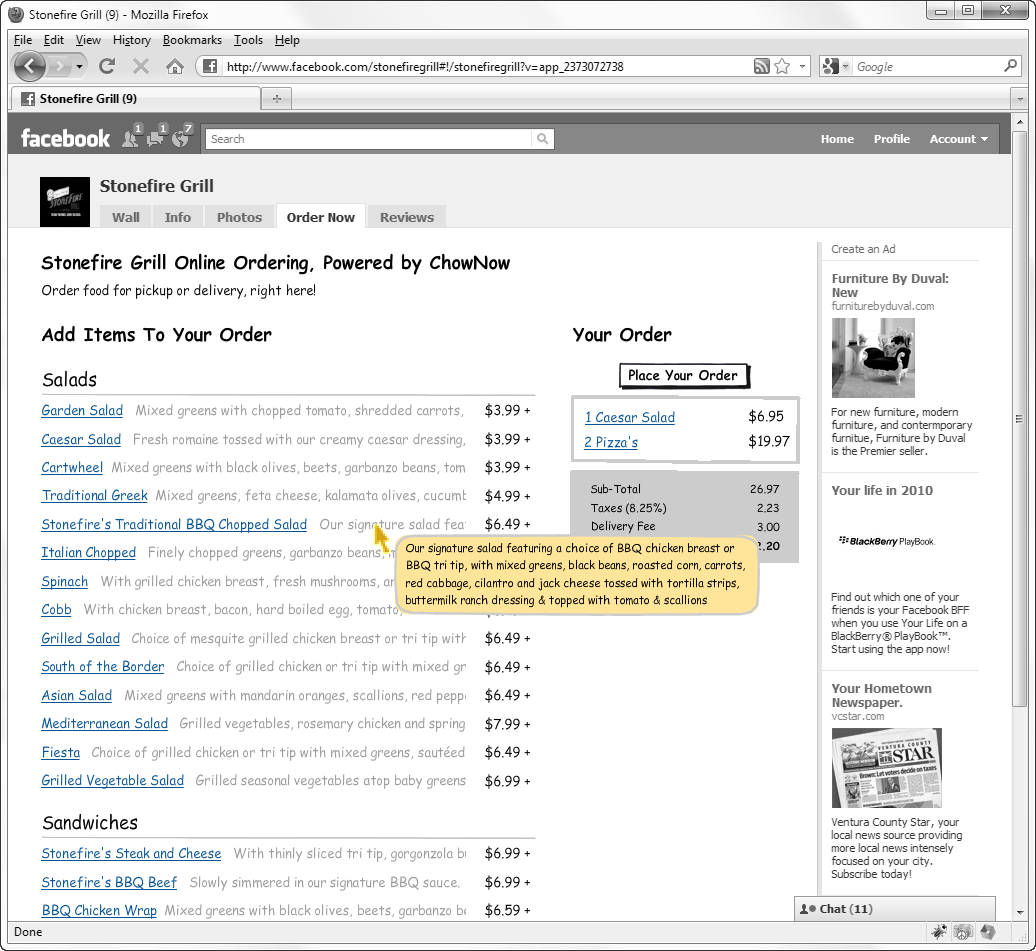This screenshot has width=1036, height=951.
Task: Click the Furniture By Duval ad image
Action: click(873, 358)
